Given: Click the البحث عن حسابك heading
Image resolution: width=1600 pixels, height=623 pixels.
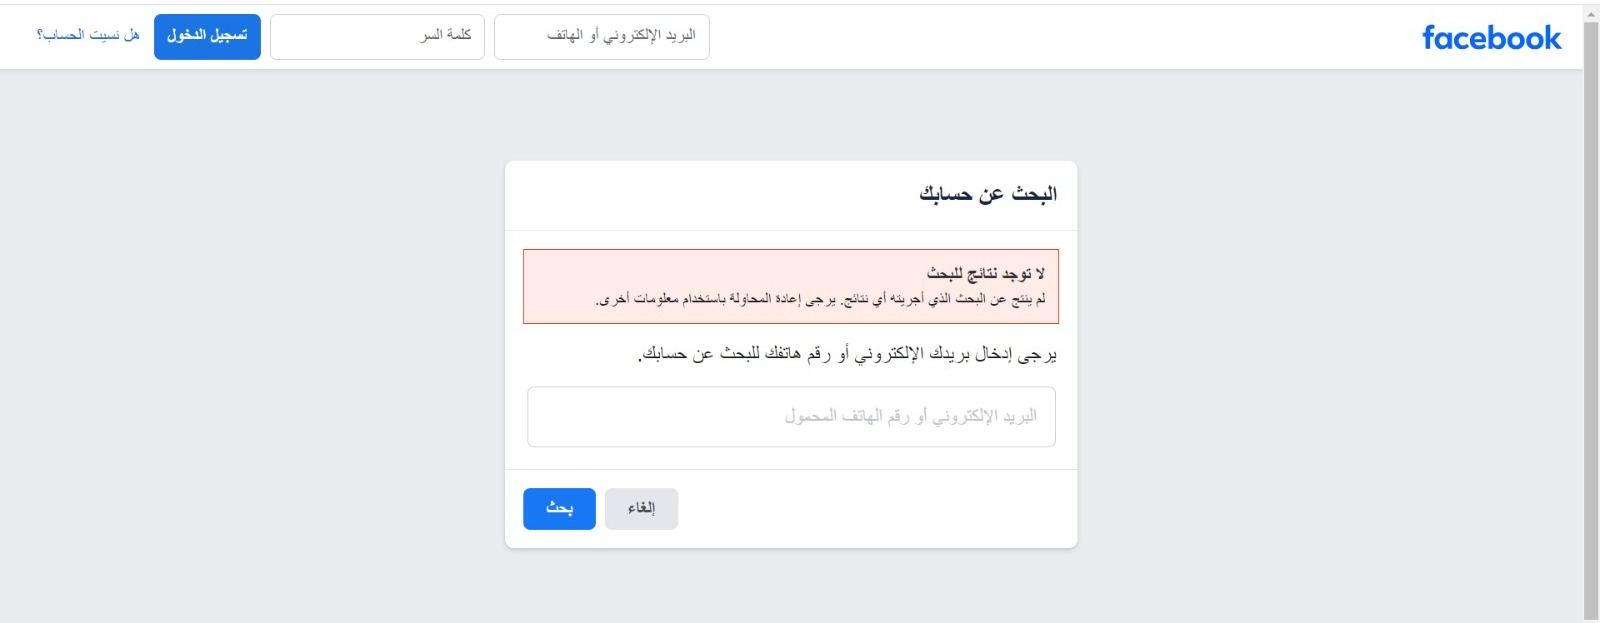Looking at the screenshot, I should tap(988, 194).
